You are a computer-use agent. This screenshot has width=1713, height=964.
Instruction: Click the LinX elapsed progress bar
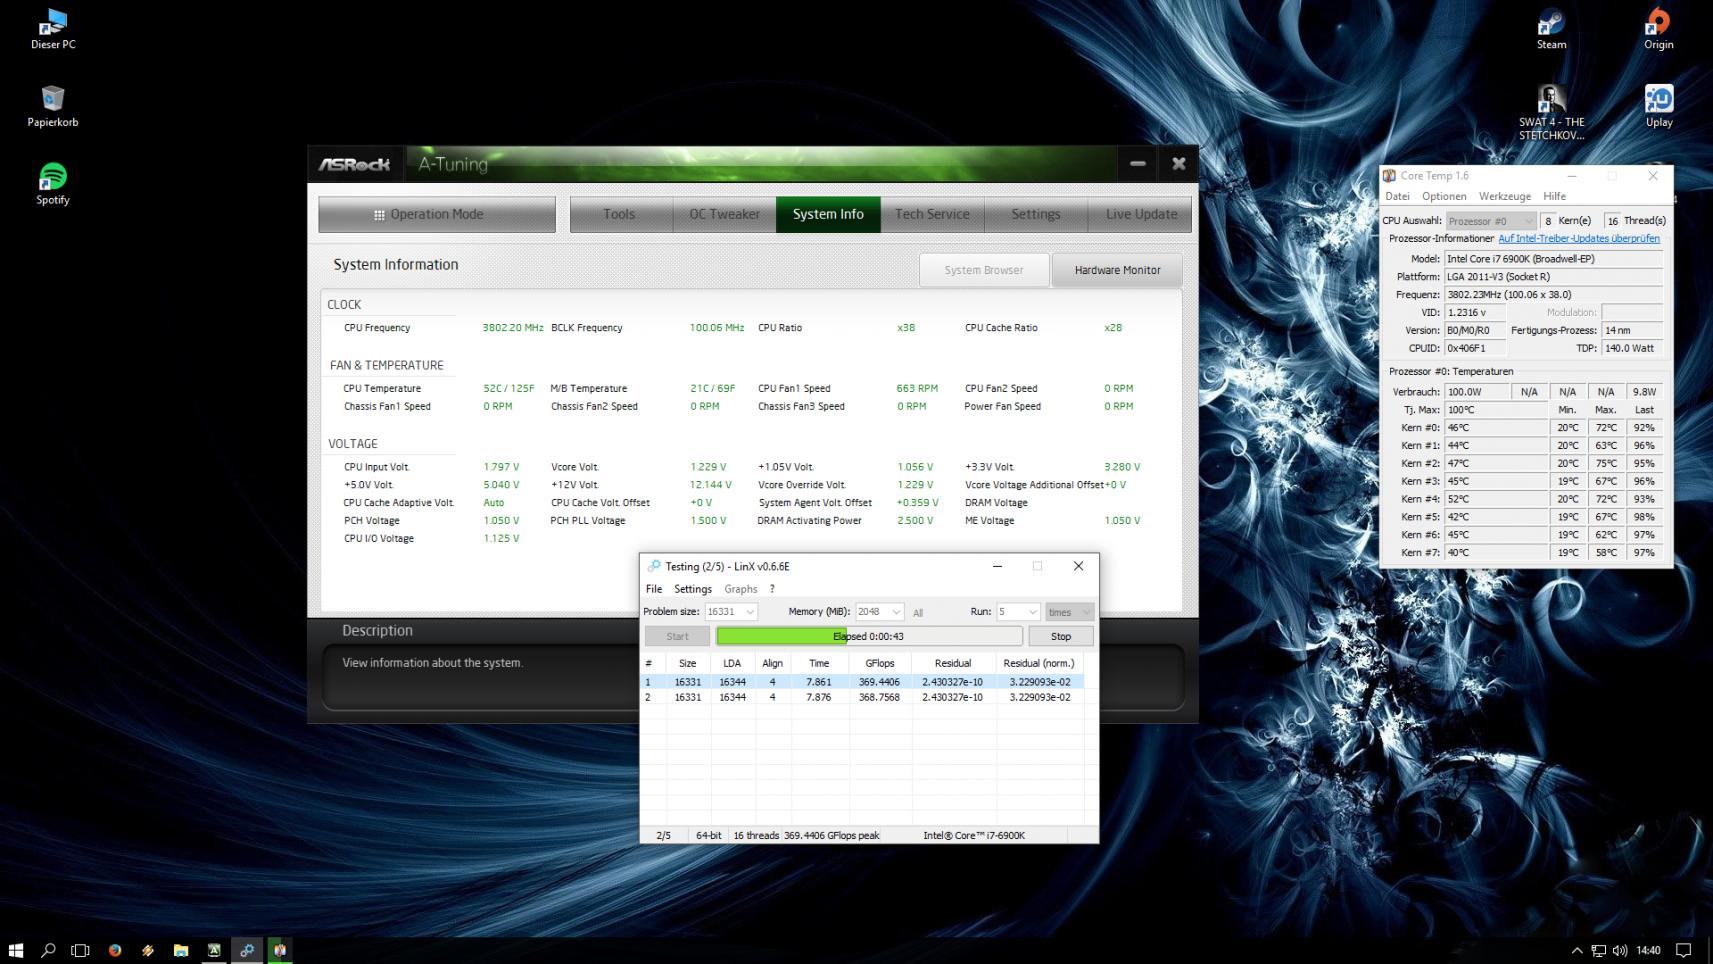tap(869, 636)
